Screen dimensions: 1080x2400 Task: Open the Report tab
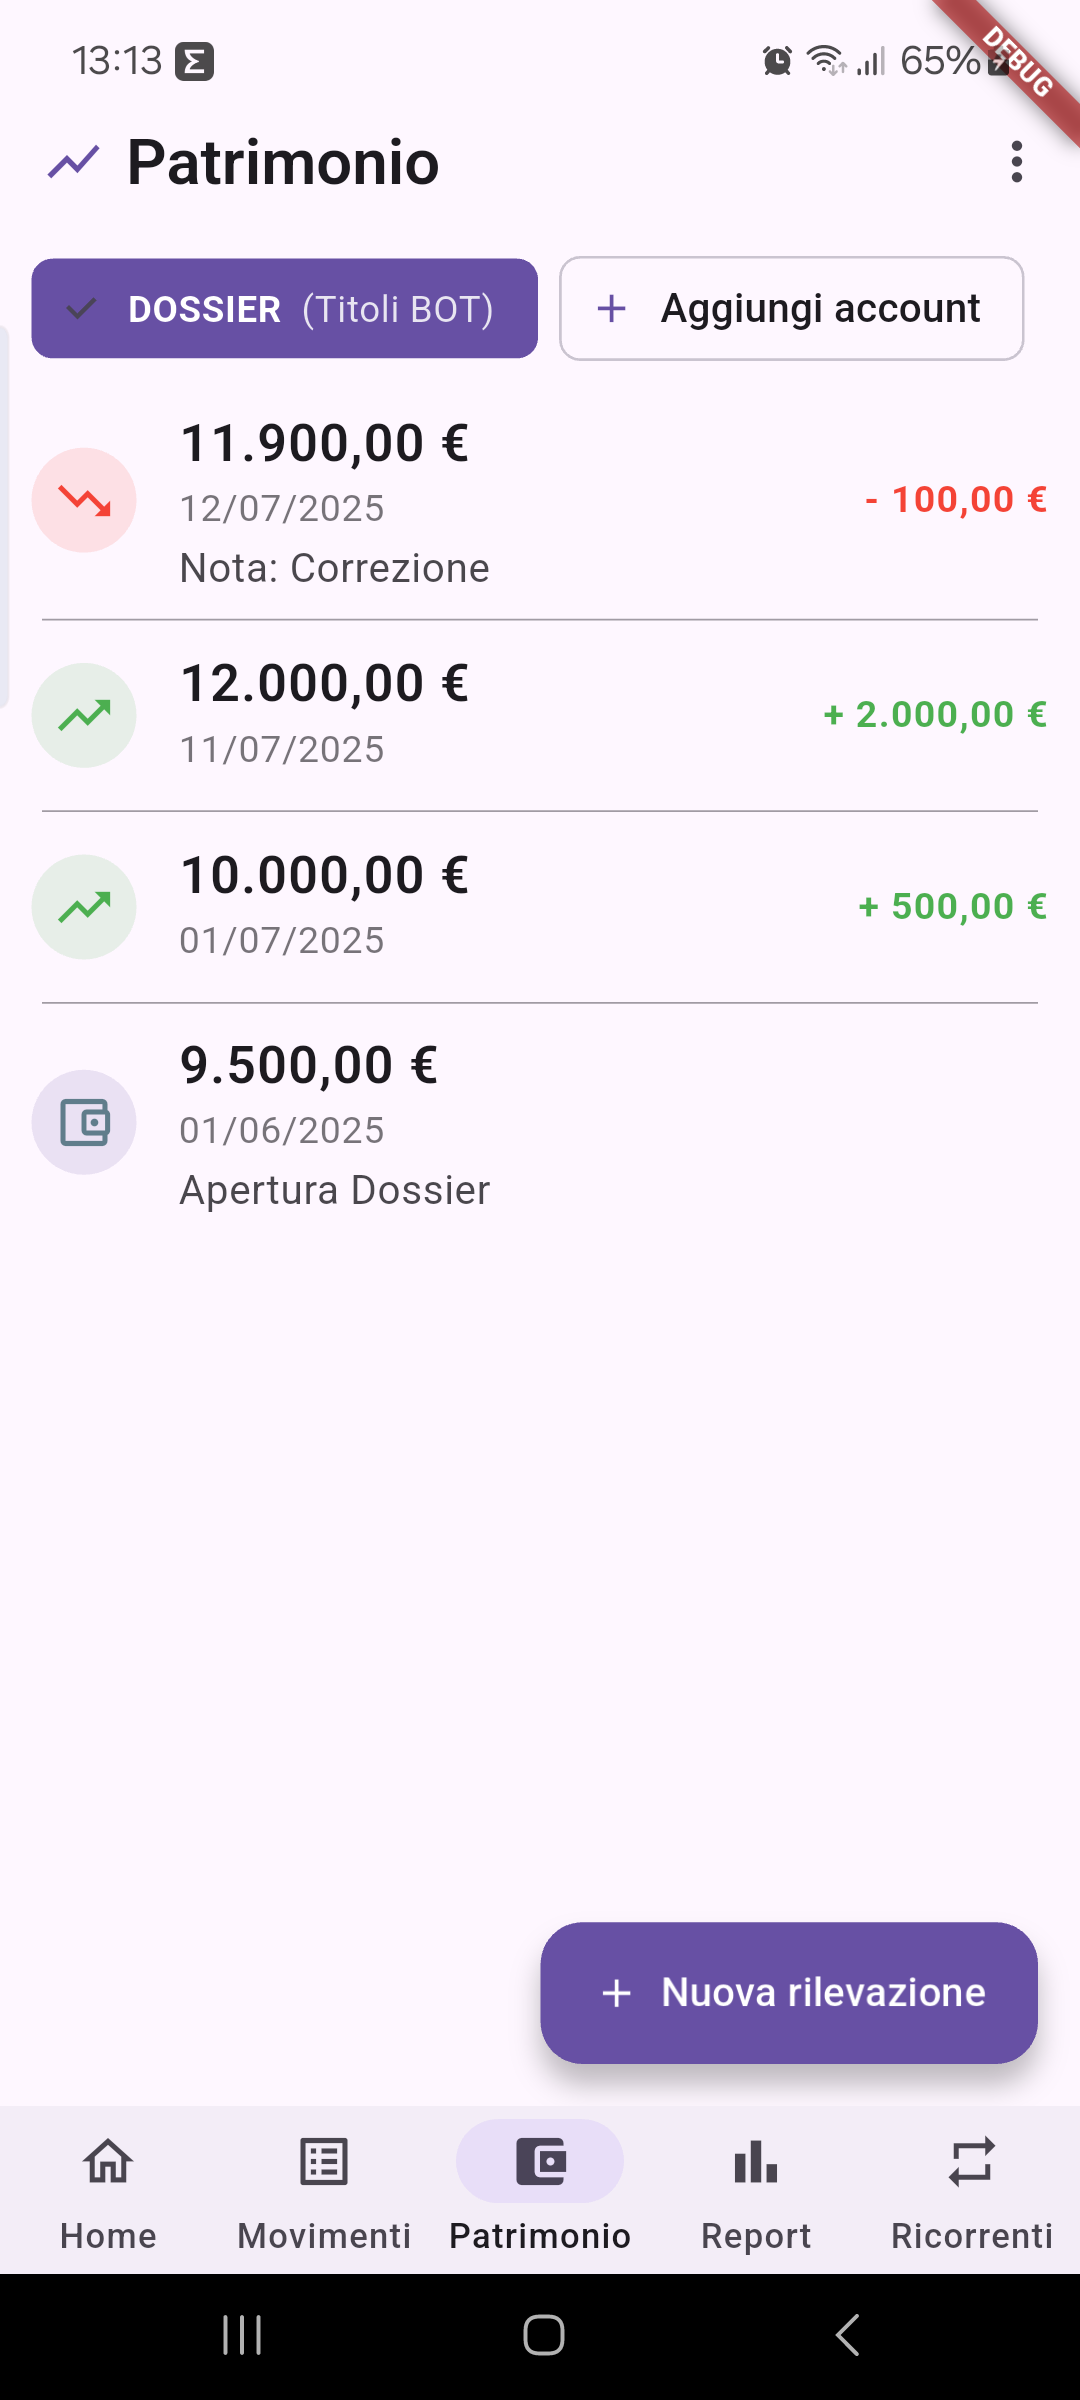point(756,2192)
